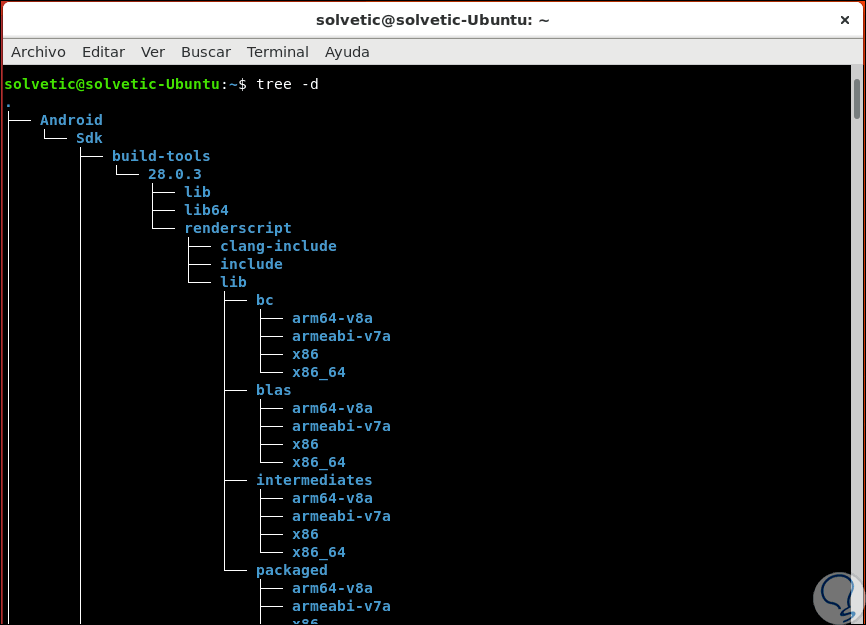Click the vertical scrollbar thumb

pyautogui.click(x=857, y=98)
